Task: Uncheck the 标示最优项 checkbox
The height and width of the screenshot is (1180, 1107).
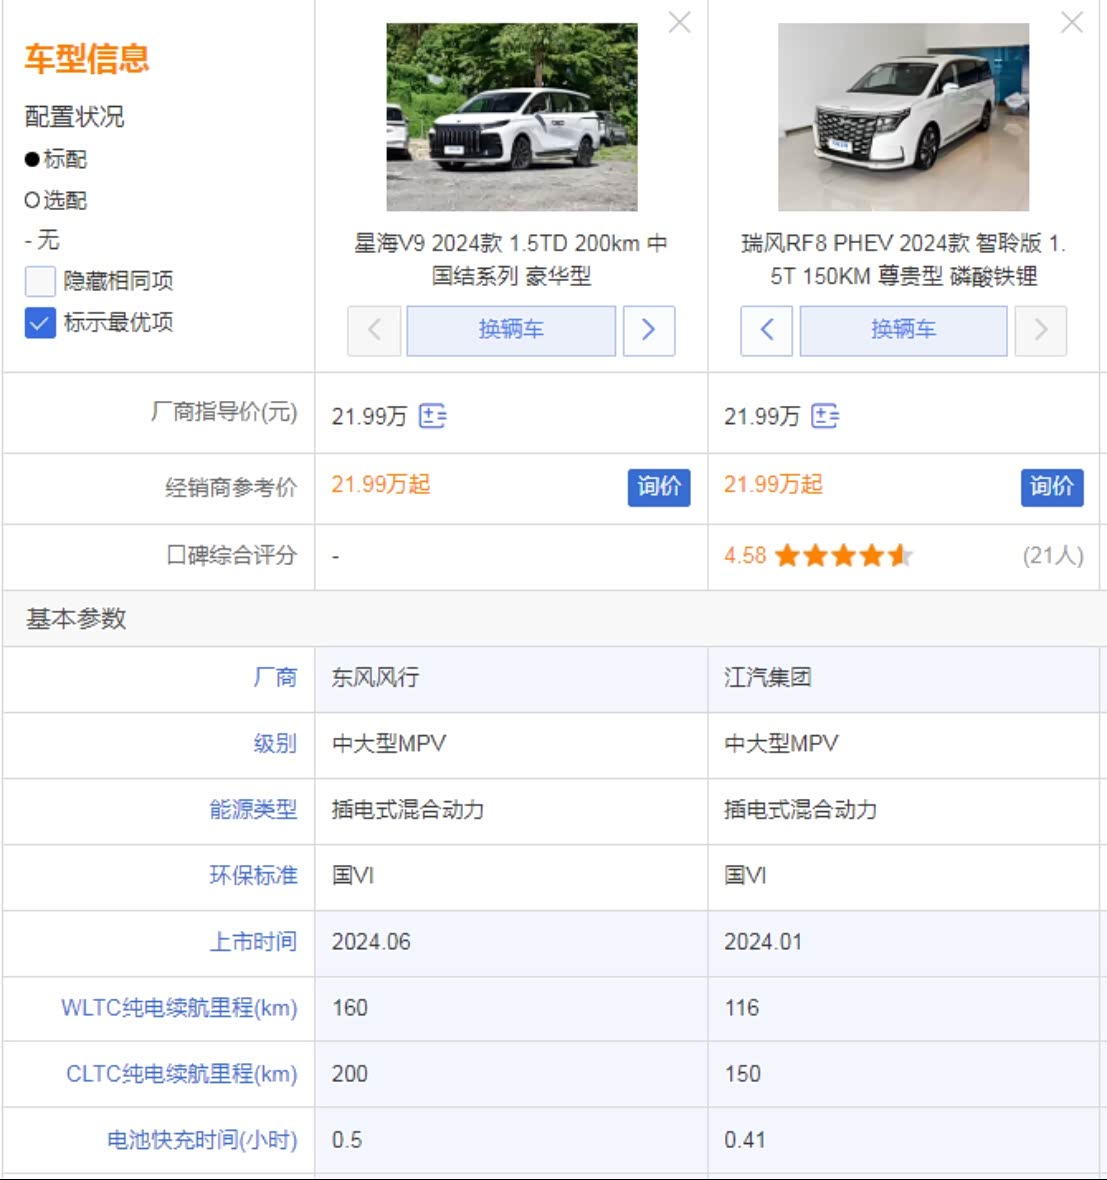Action: pos(40,323)
